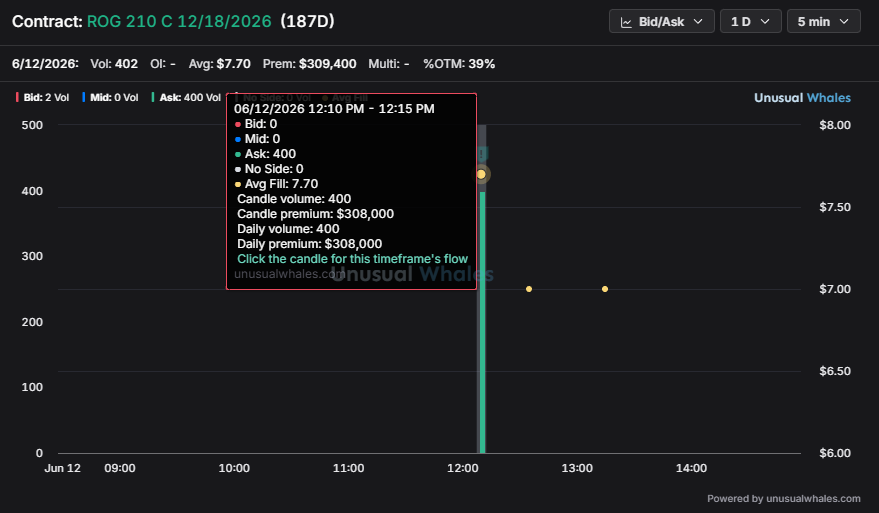Click the tooltip 'Daily volume: 400' line
The width and height of the screenshot is (879, 513).
tap(288, 229)
